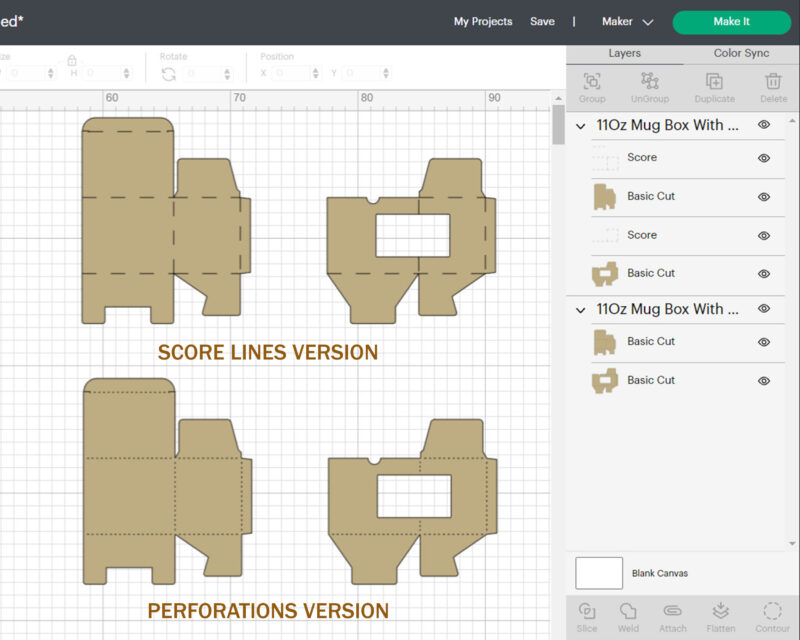Screen dimensions: 800x640
Task: Click the Blank Canvas color swatch
Action: click(x=599, y=573)
